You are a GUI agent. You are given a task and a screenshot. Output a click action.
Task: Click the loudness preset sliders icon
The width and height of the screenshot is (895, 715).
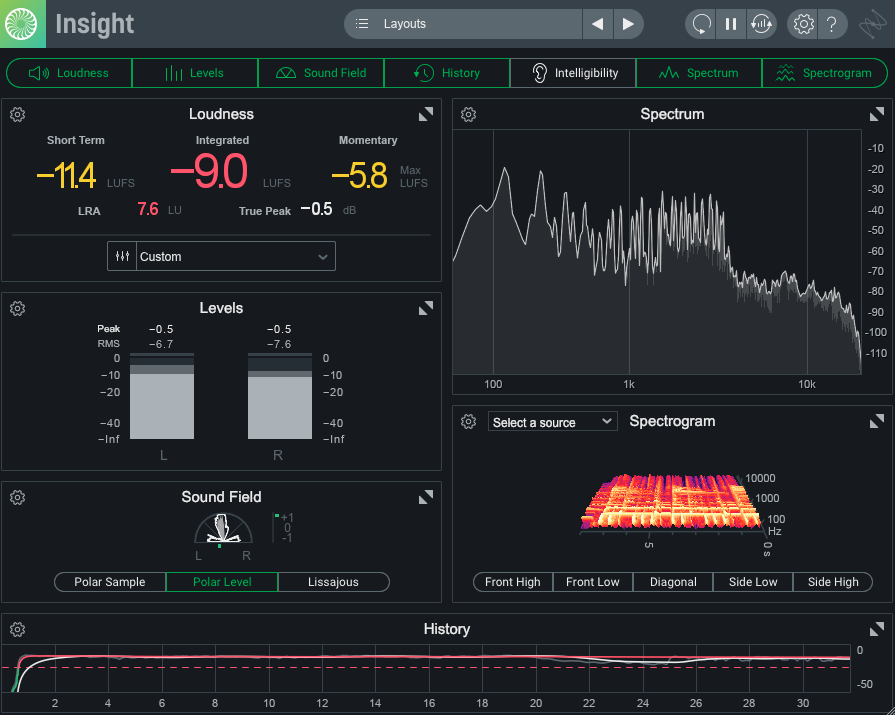click(x=122, y=256)
